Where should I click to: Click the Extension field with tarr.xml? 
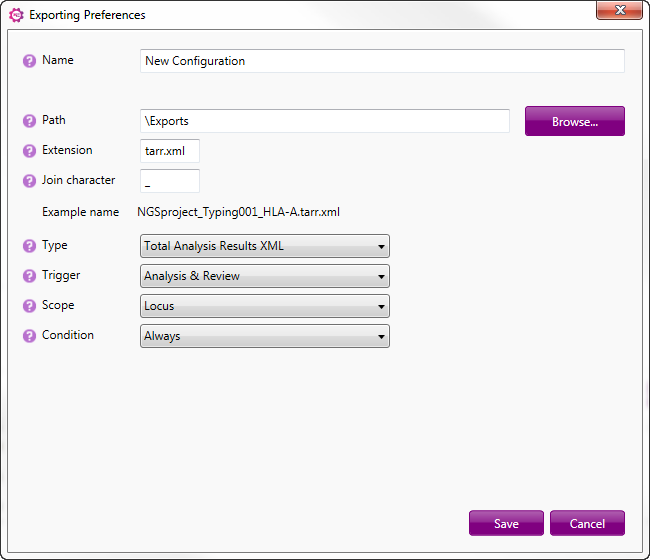(x=170, y=151)
